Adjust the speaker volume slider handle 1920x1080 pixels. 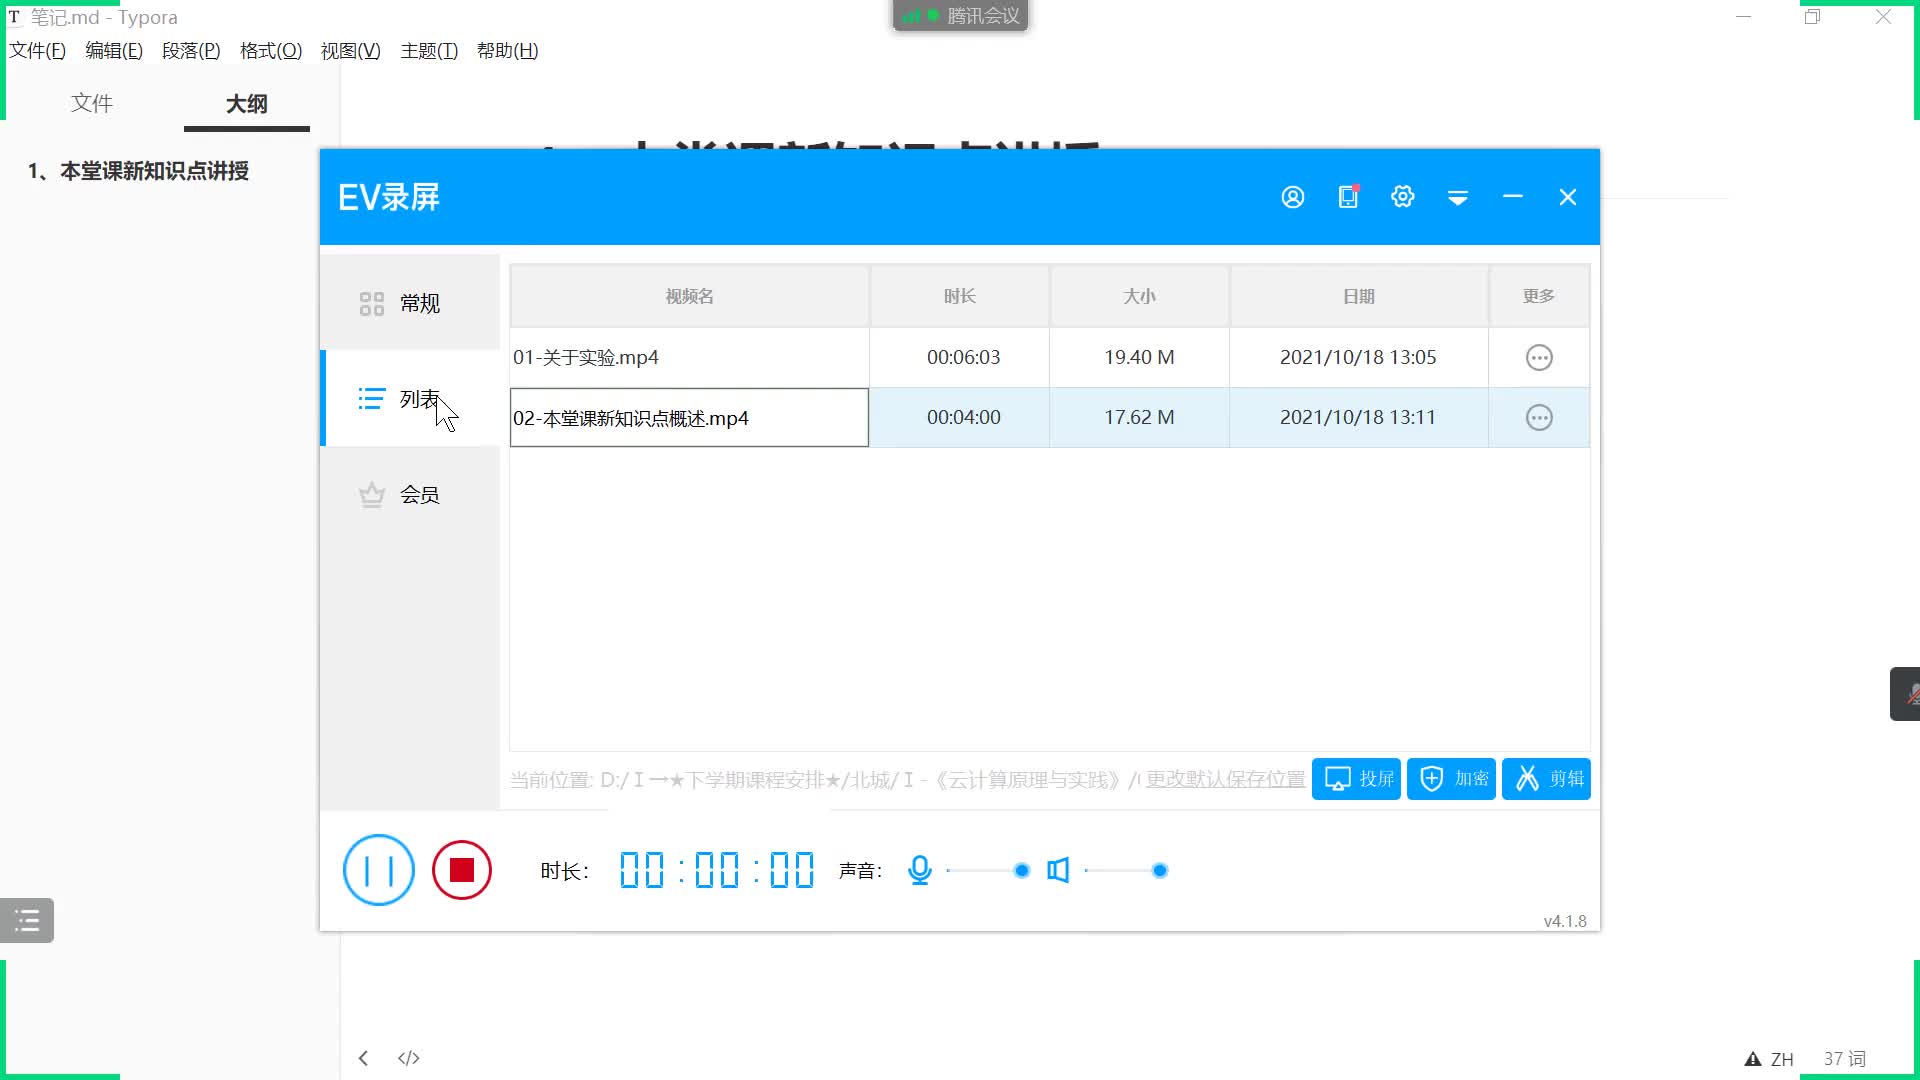coord(1160,871)
